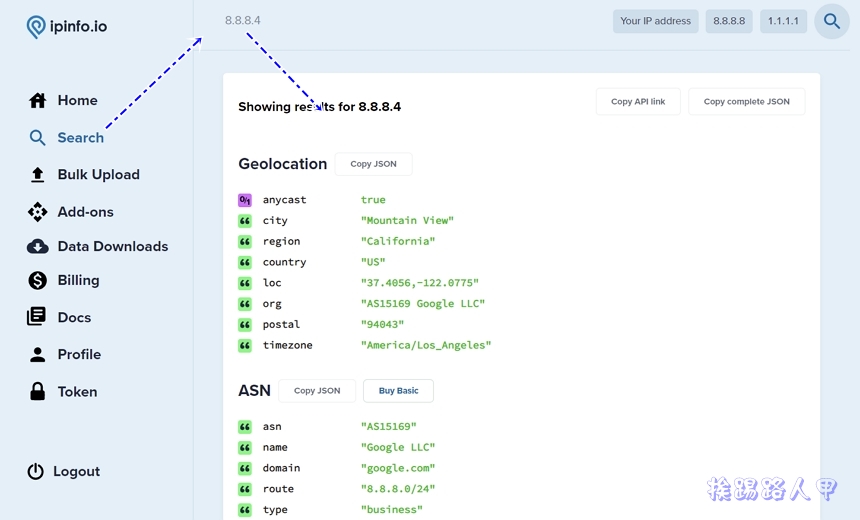Click the magnifier search button top right

[831, 21]
